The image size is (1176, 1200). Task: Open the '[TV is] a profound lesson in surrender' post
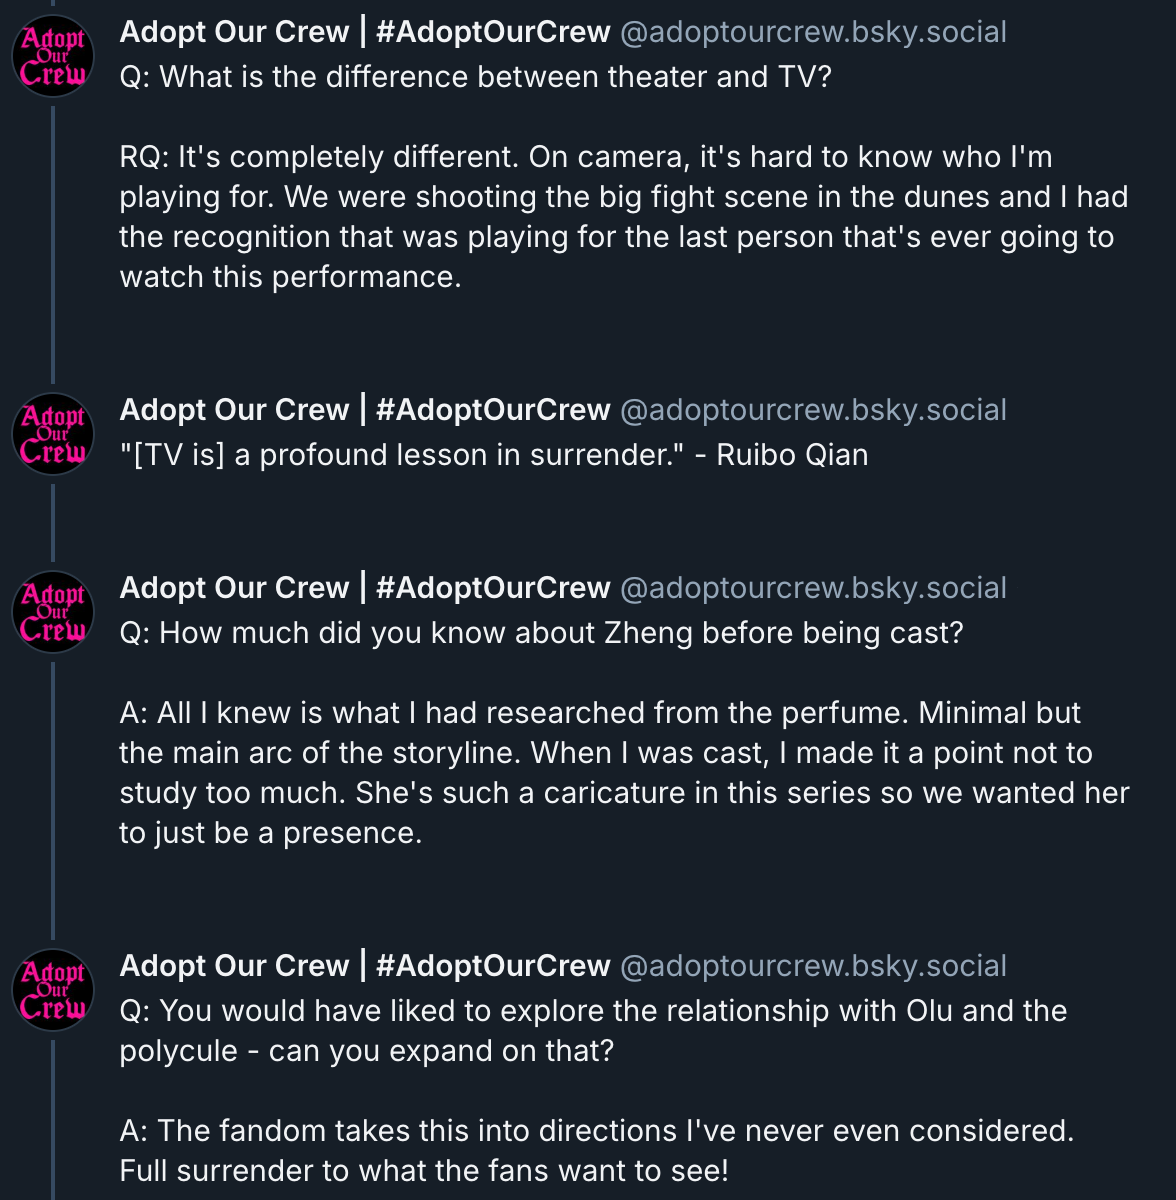[493, 455]
